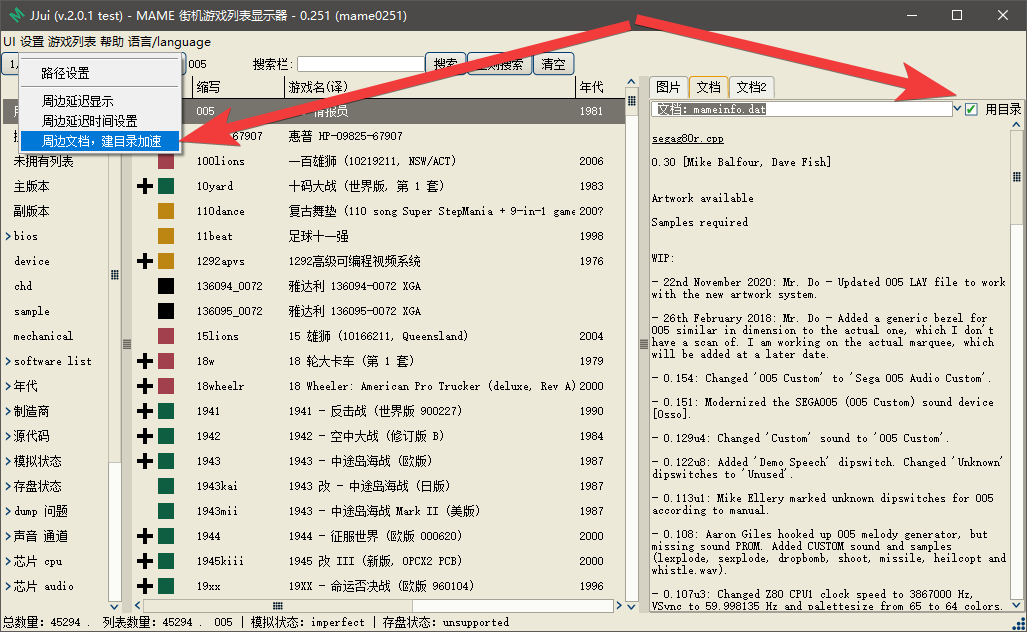Screen dimensions: 1027x632
Task: Click the JJui app icon in title bar
Action: pos(16,14)
